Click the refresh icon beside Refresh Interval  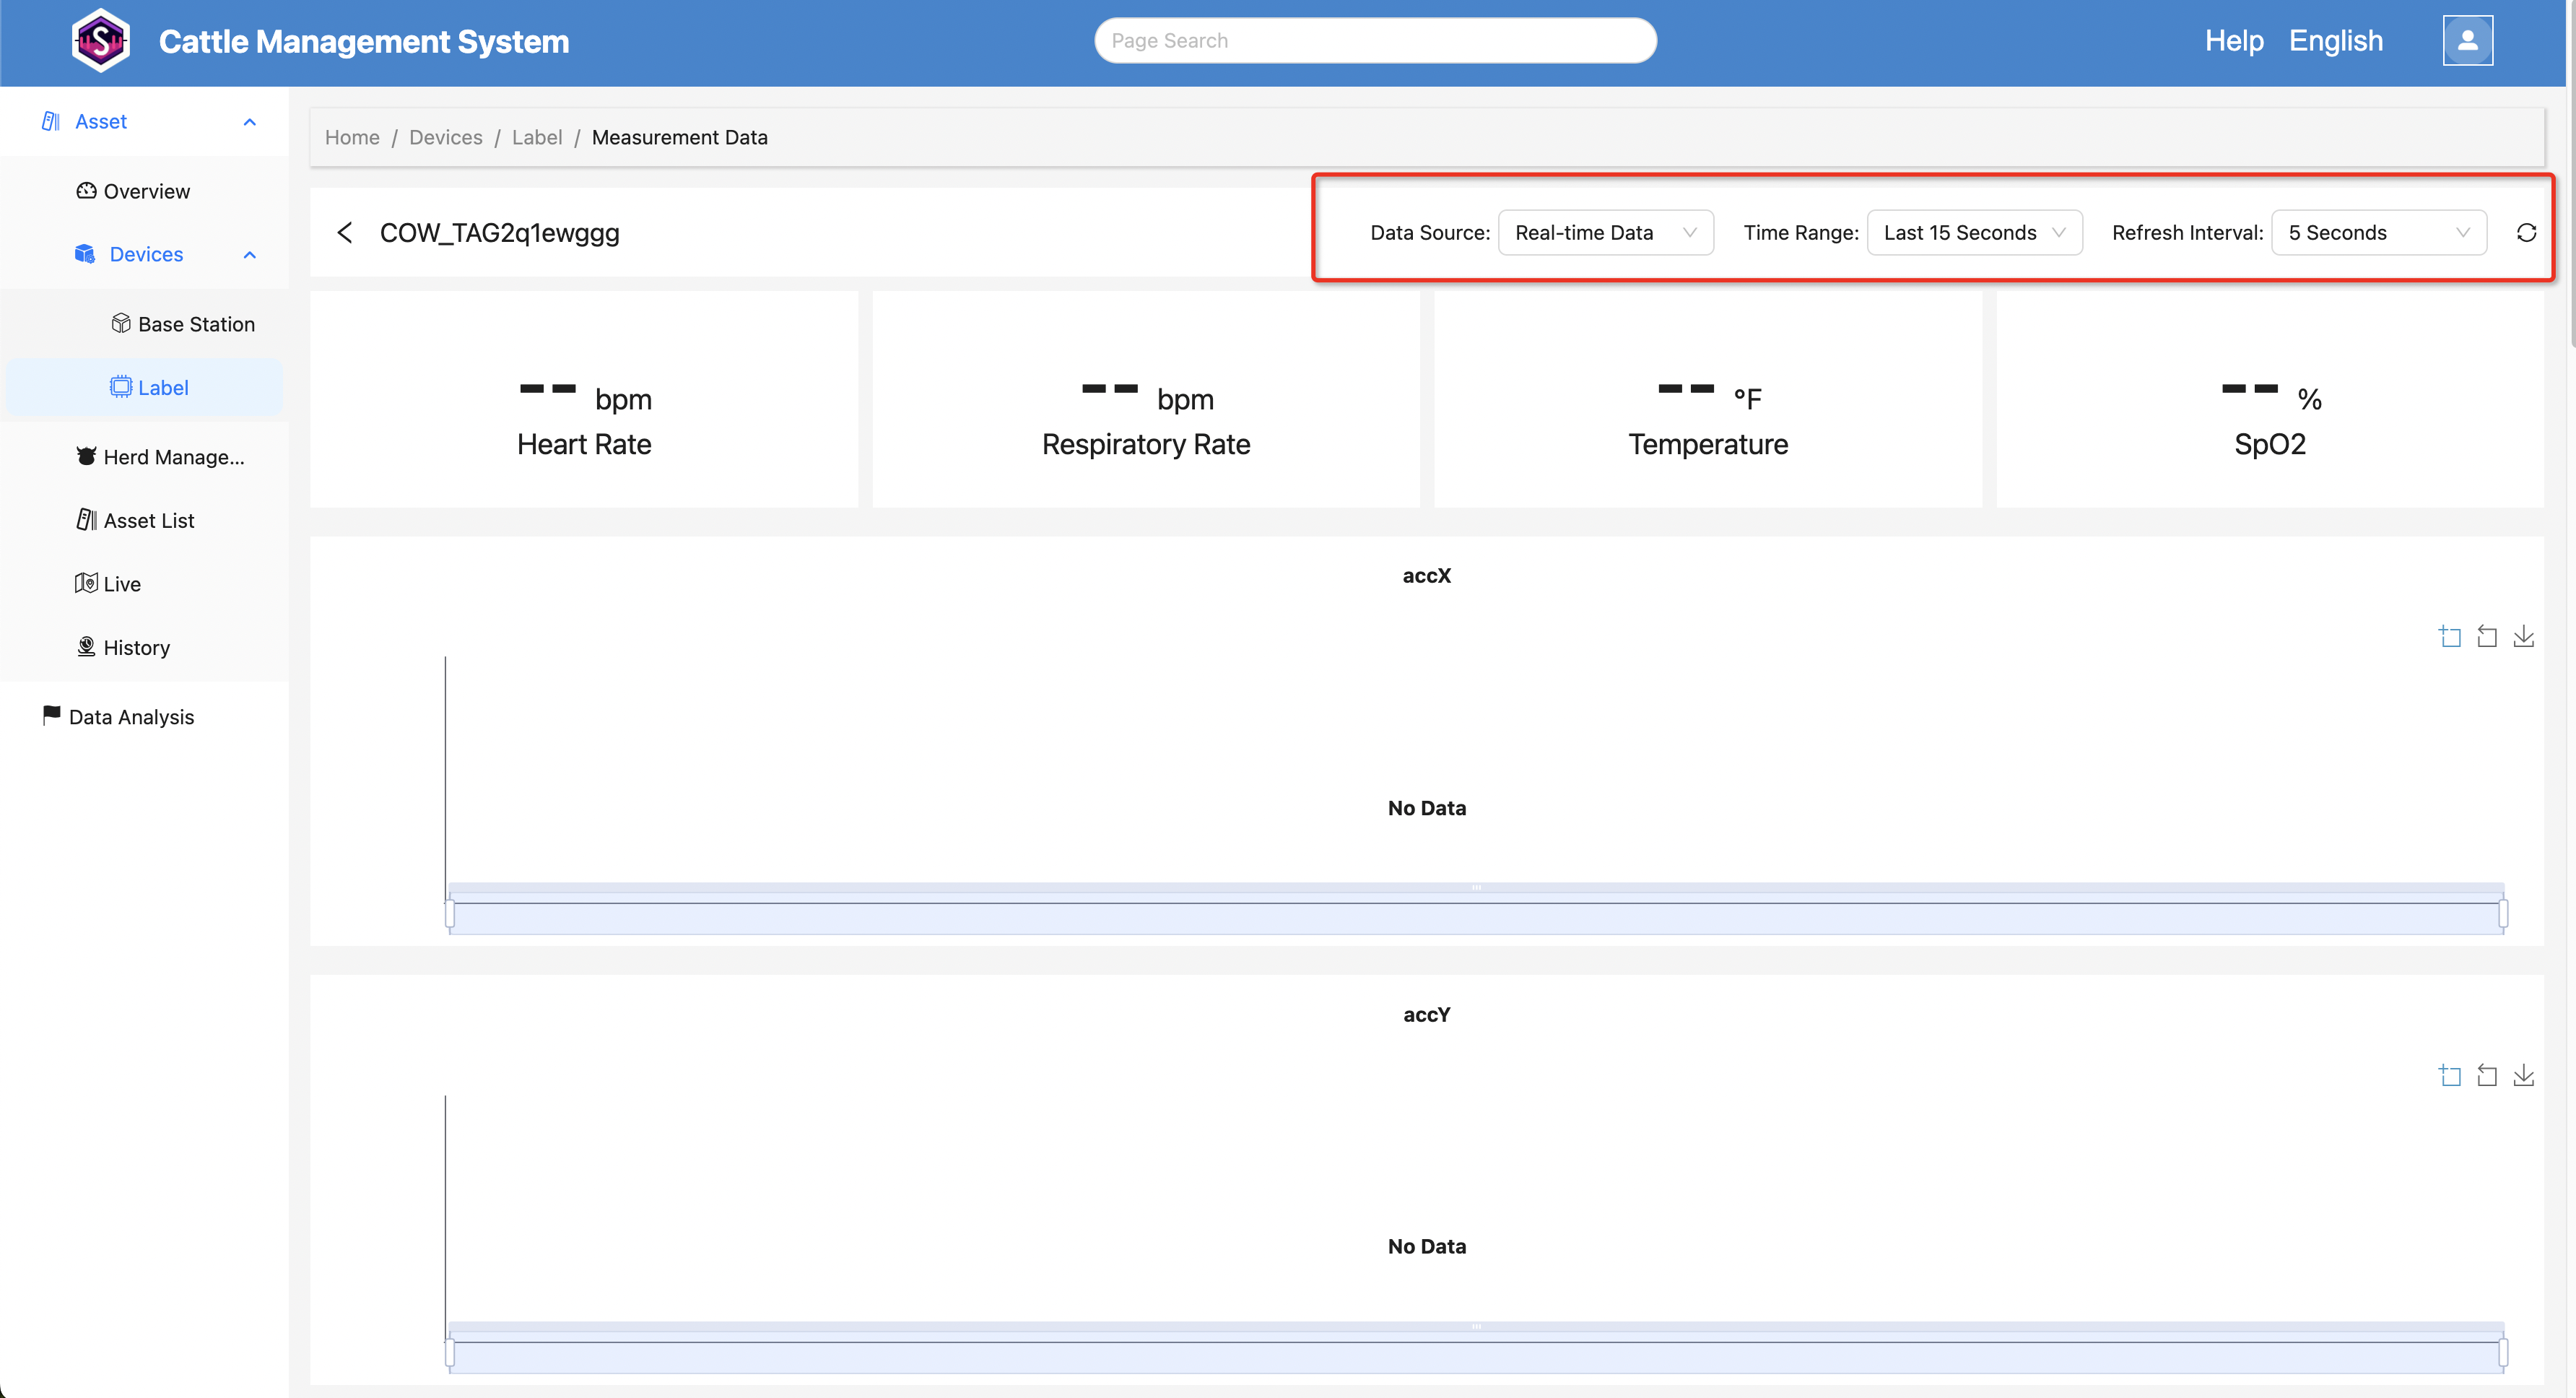pos(2526,233)
